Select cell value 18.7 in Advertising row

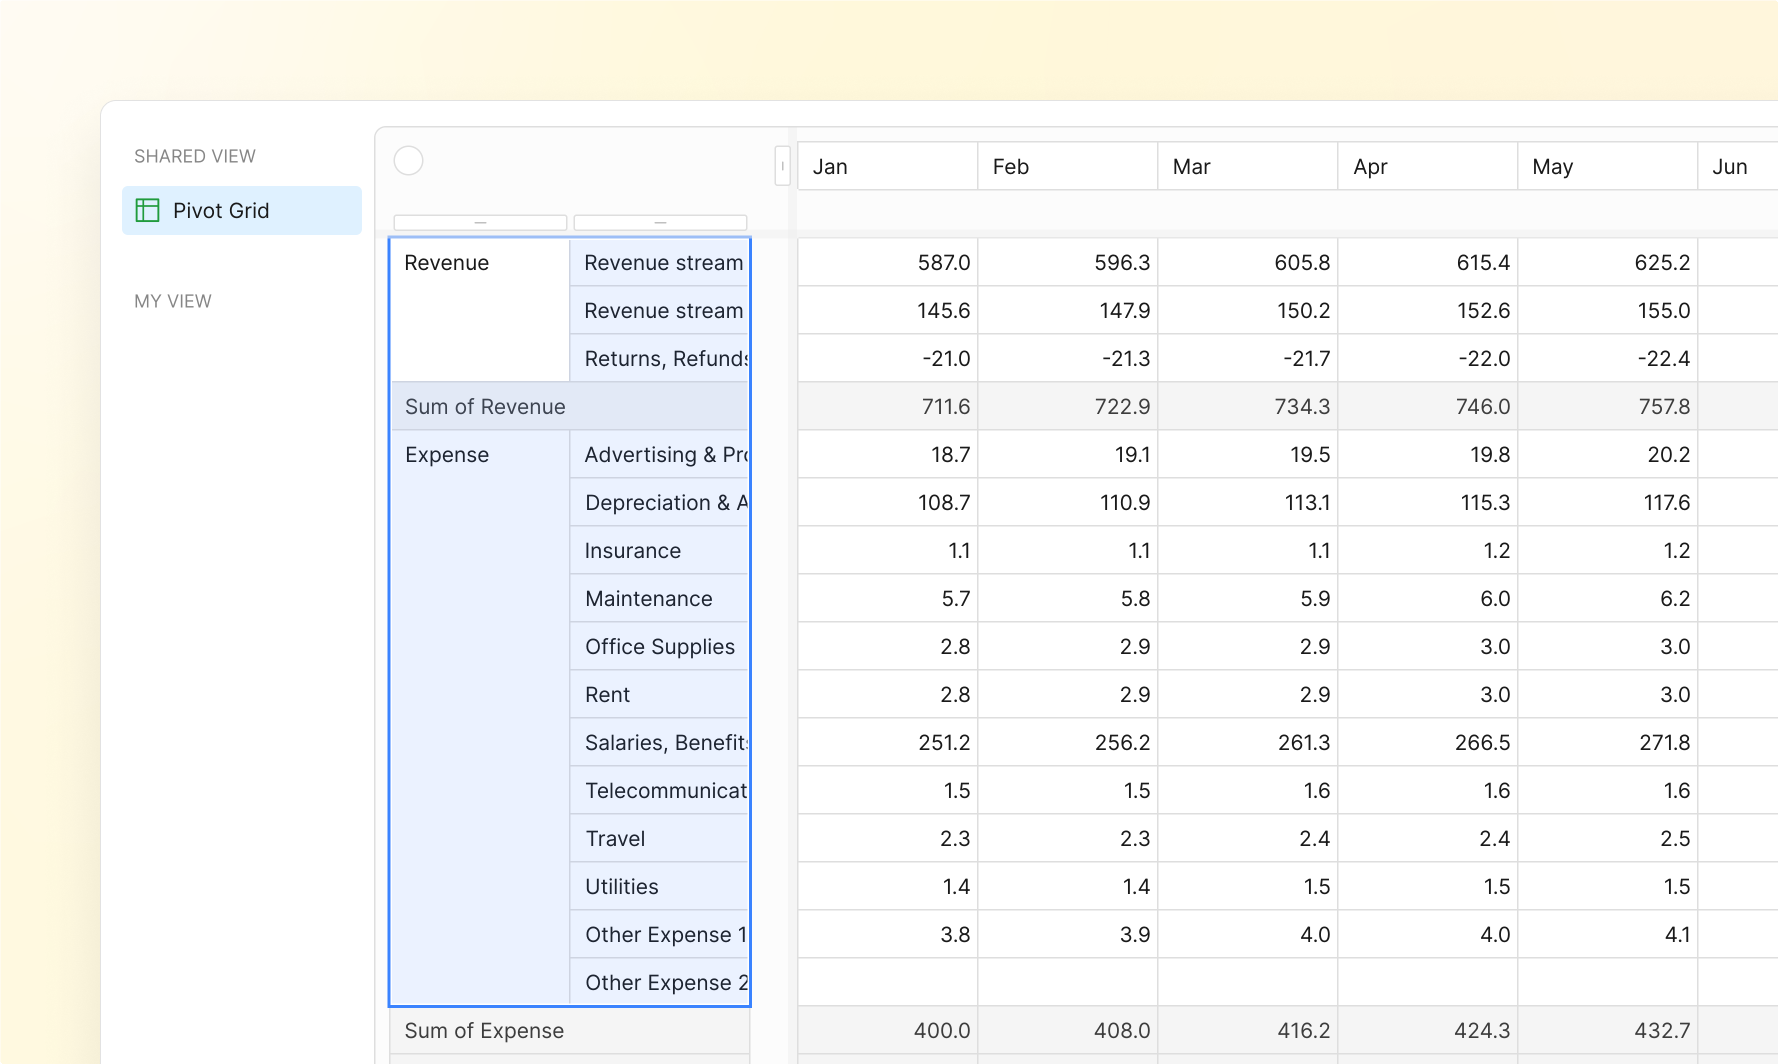tap(887, 454)
